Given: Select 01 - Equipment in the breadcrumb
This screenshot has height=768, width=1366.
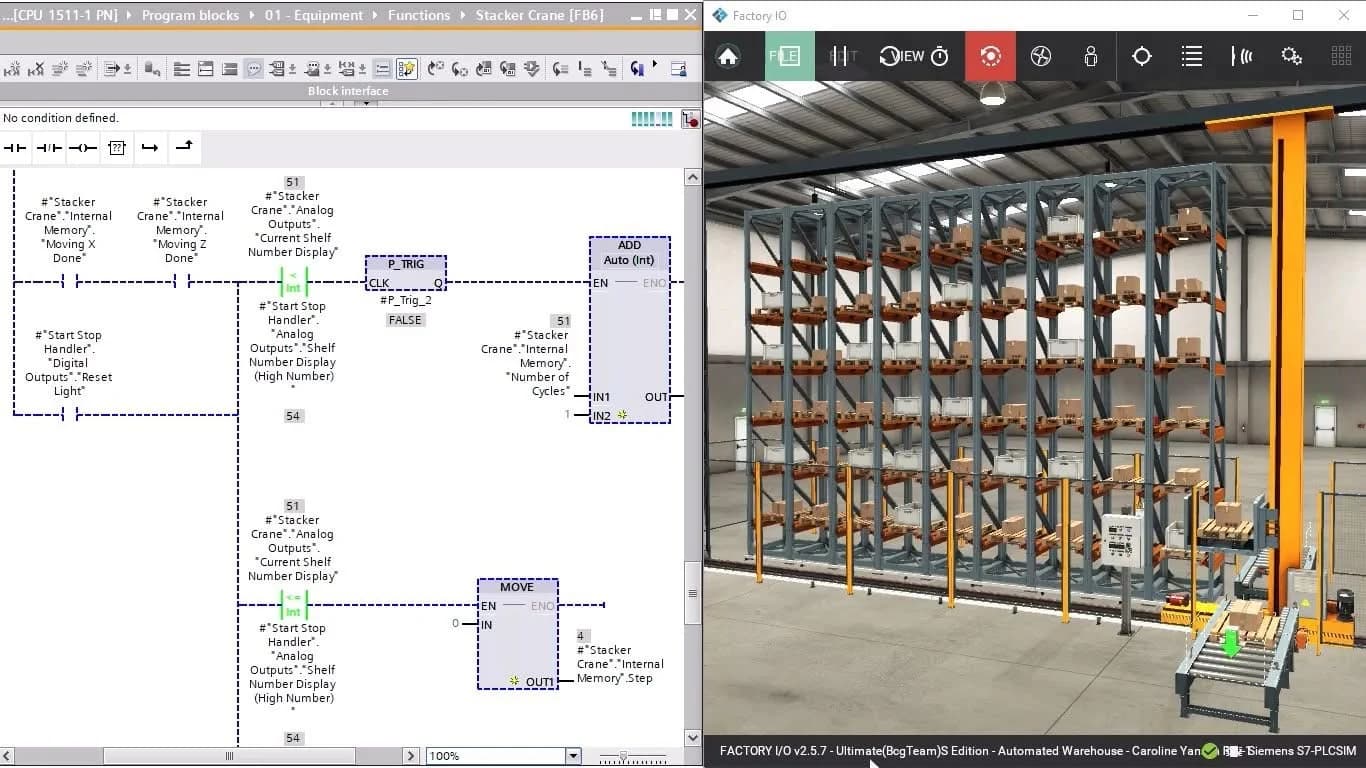Looking at the screenshot, I should click(313, 15).
